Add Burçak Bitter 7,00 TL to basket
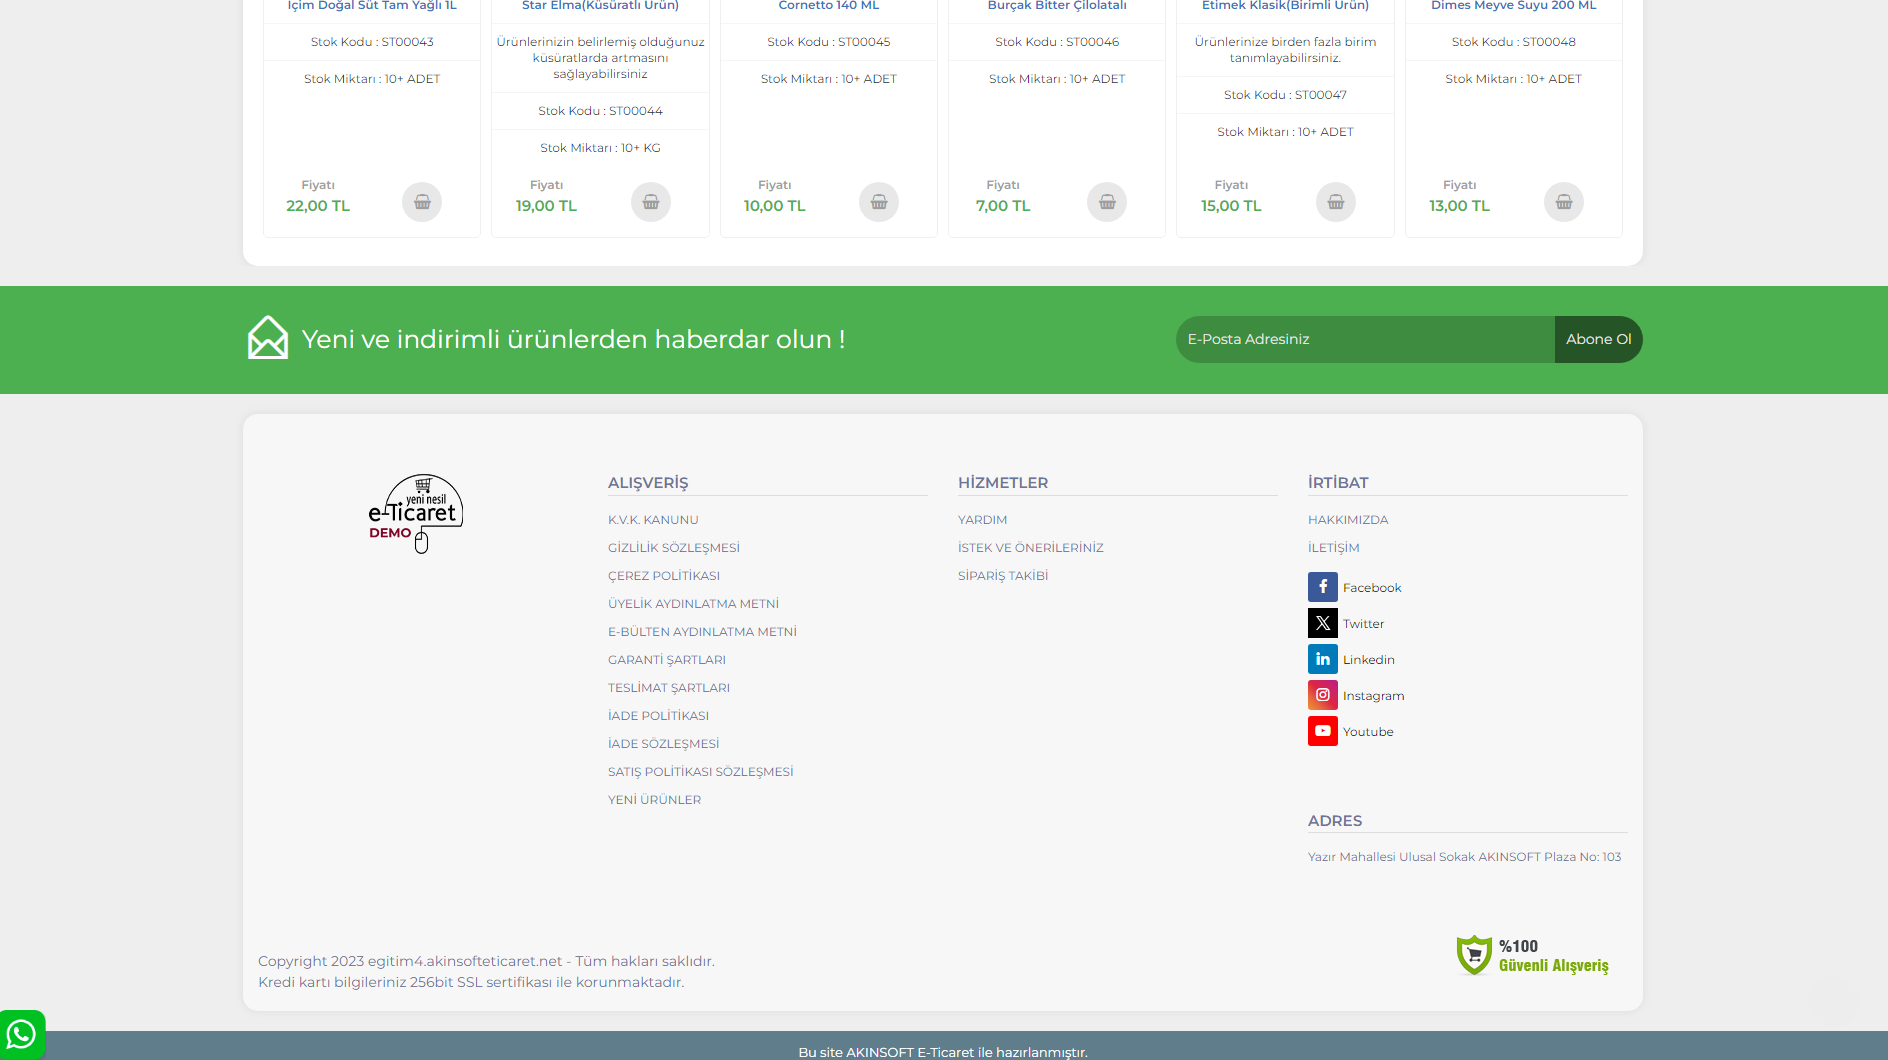The width and height of the screenshot is (1888, 1060). click(x=1107, y=202)
